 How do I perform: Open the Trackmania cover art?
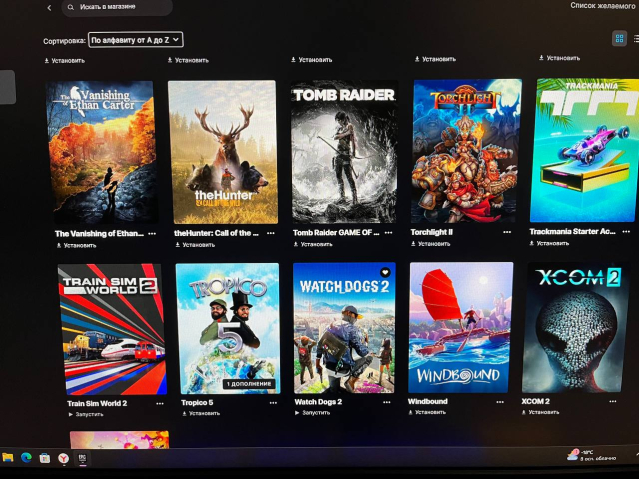point(585,150)
